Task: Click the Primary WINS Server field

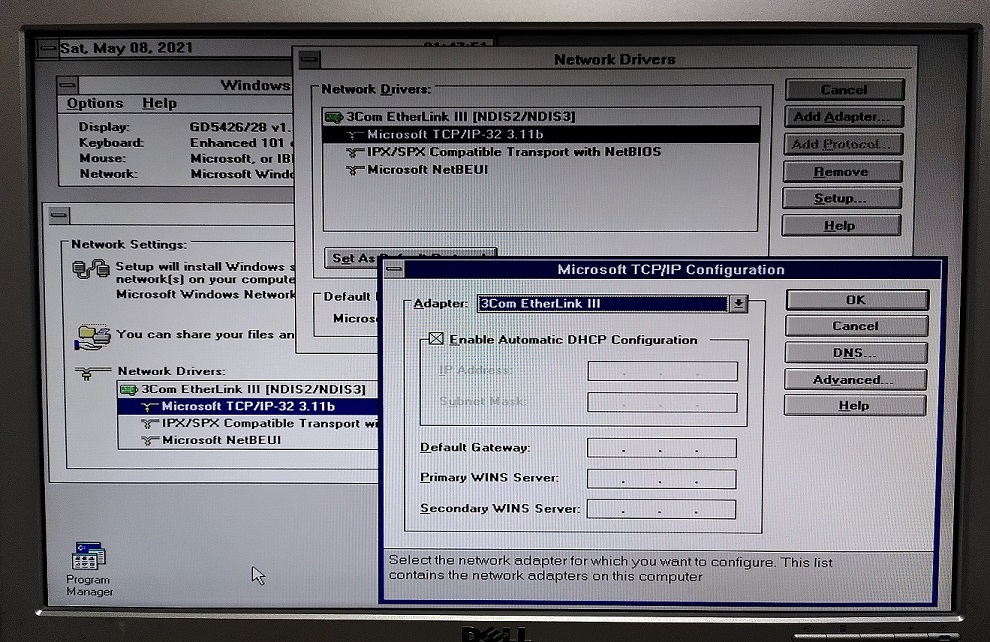Action: tap(661, 479)
